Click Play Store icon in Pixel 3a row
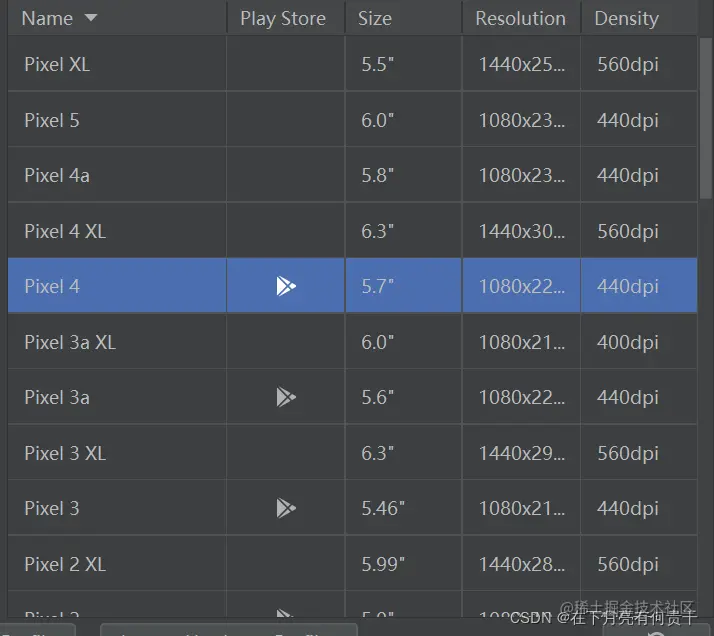Viewport: 714px width, 636px height. pos(286,397)
